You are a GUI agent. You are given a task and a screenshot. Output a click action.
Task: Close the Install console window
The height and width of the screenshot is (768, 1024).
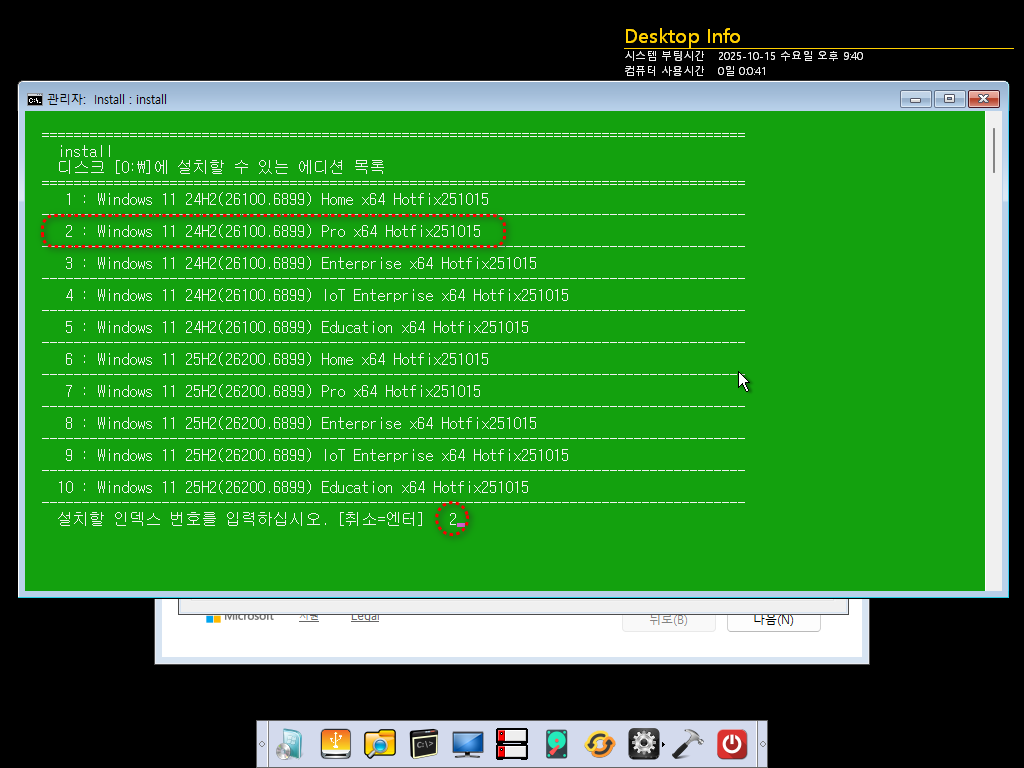pos(984,99)
